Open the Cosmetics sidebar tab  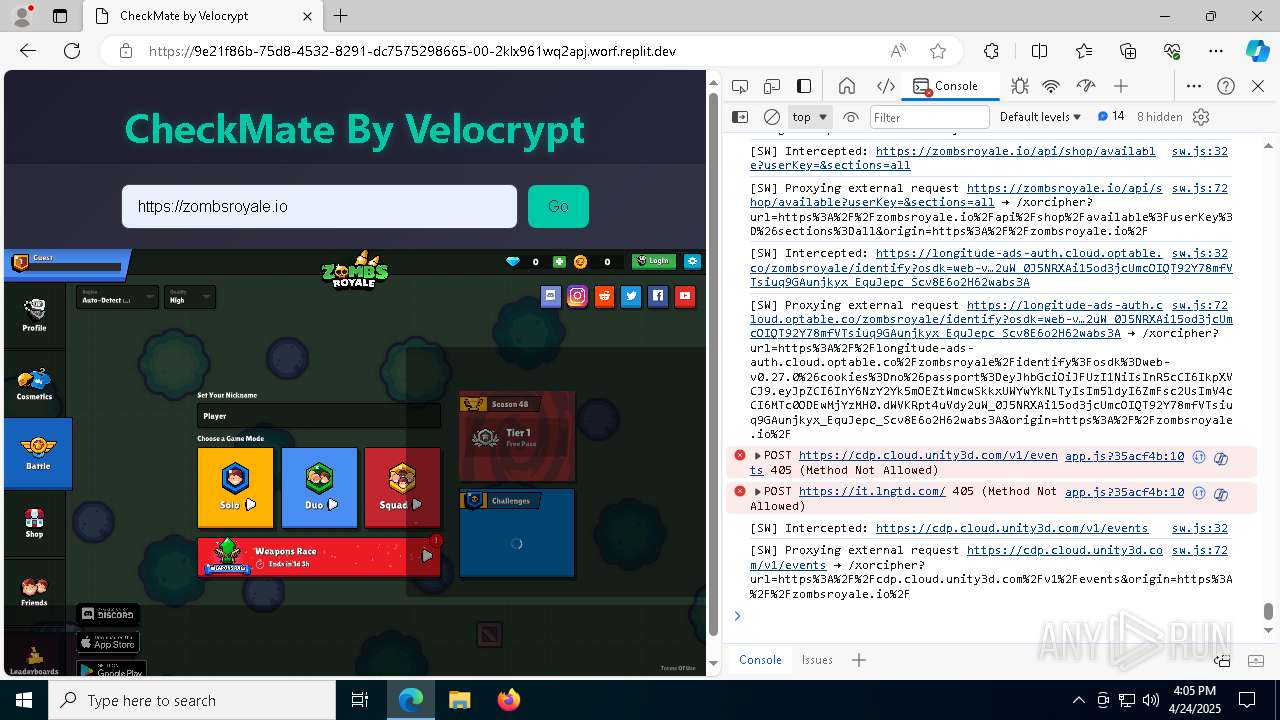point(34,384)
